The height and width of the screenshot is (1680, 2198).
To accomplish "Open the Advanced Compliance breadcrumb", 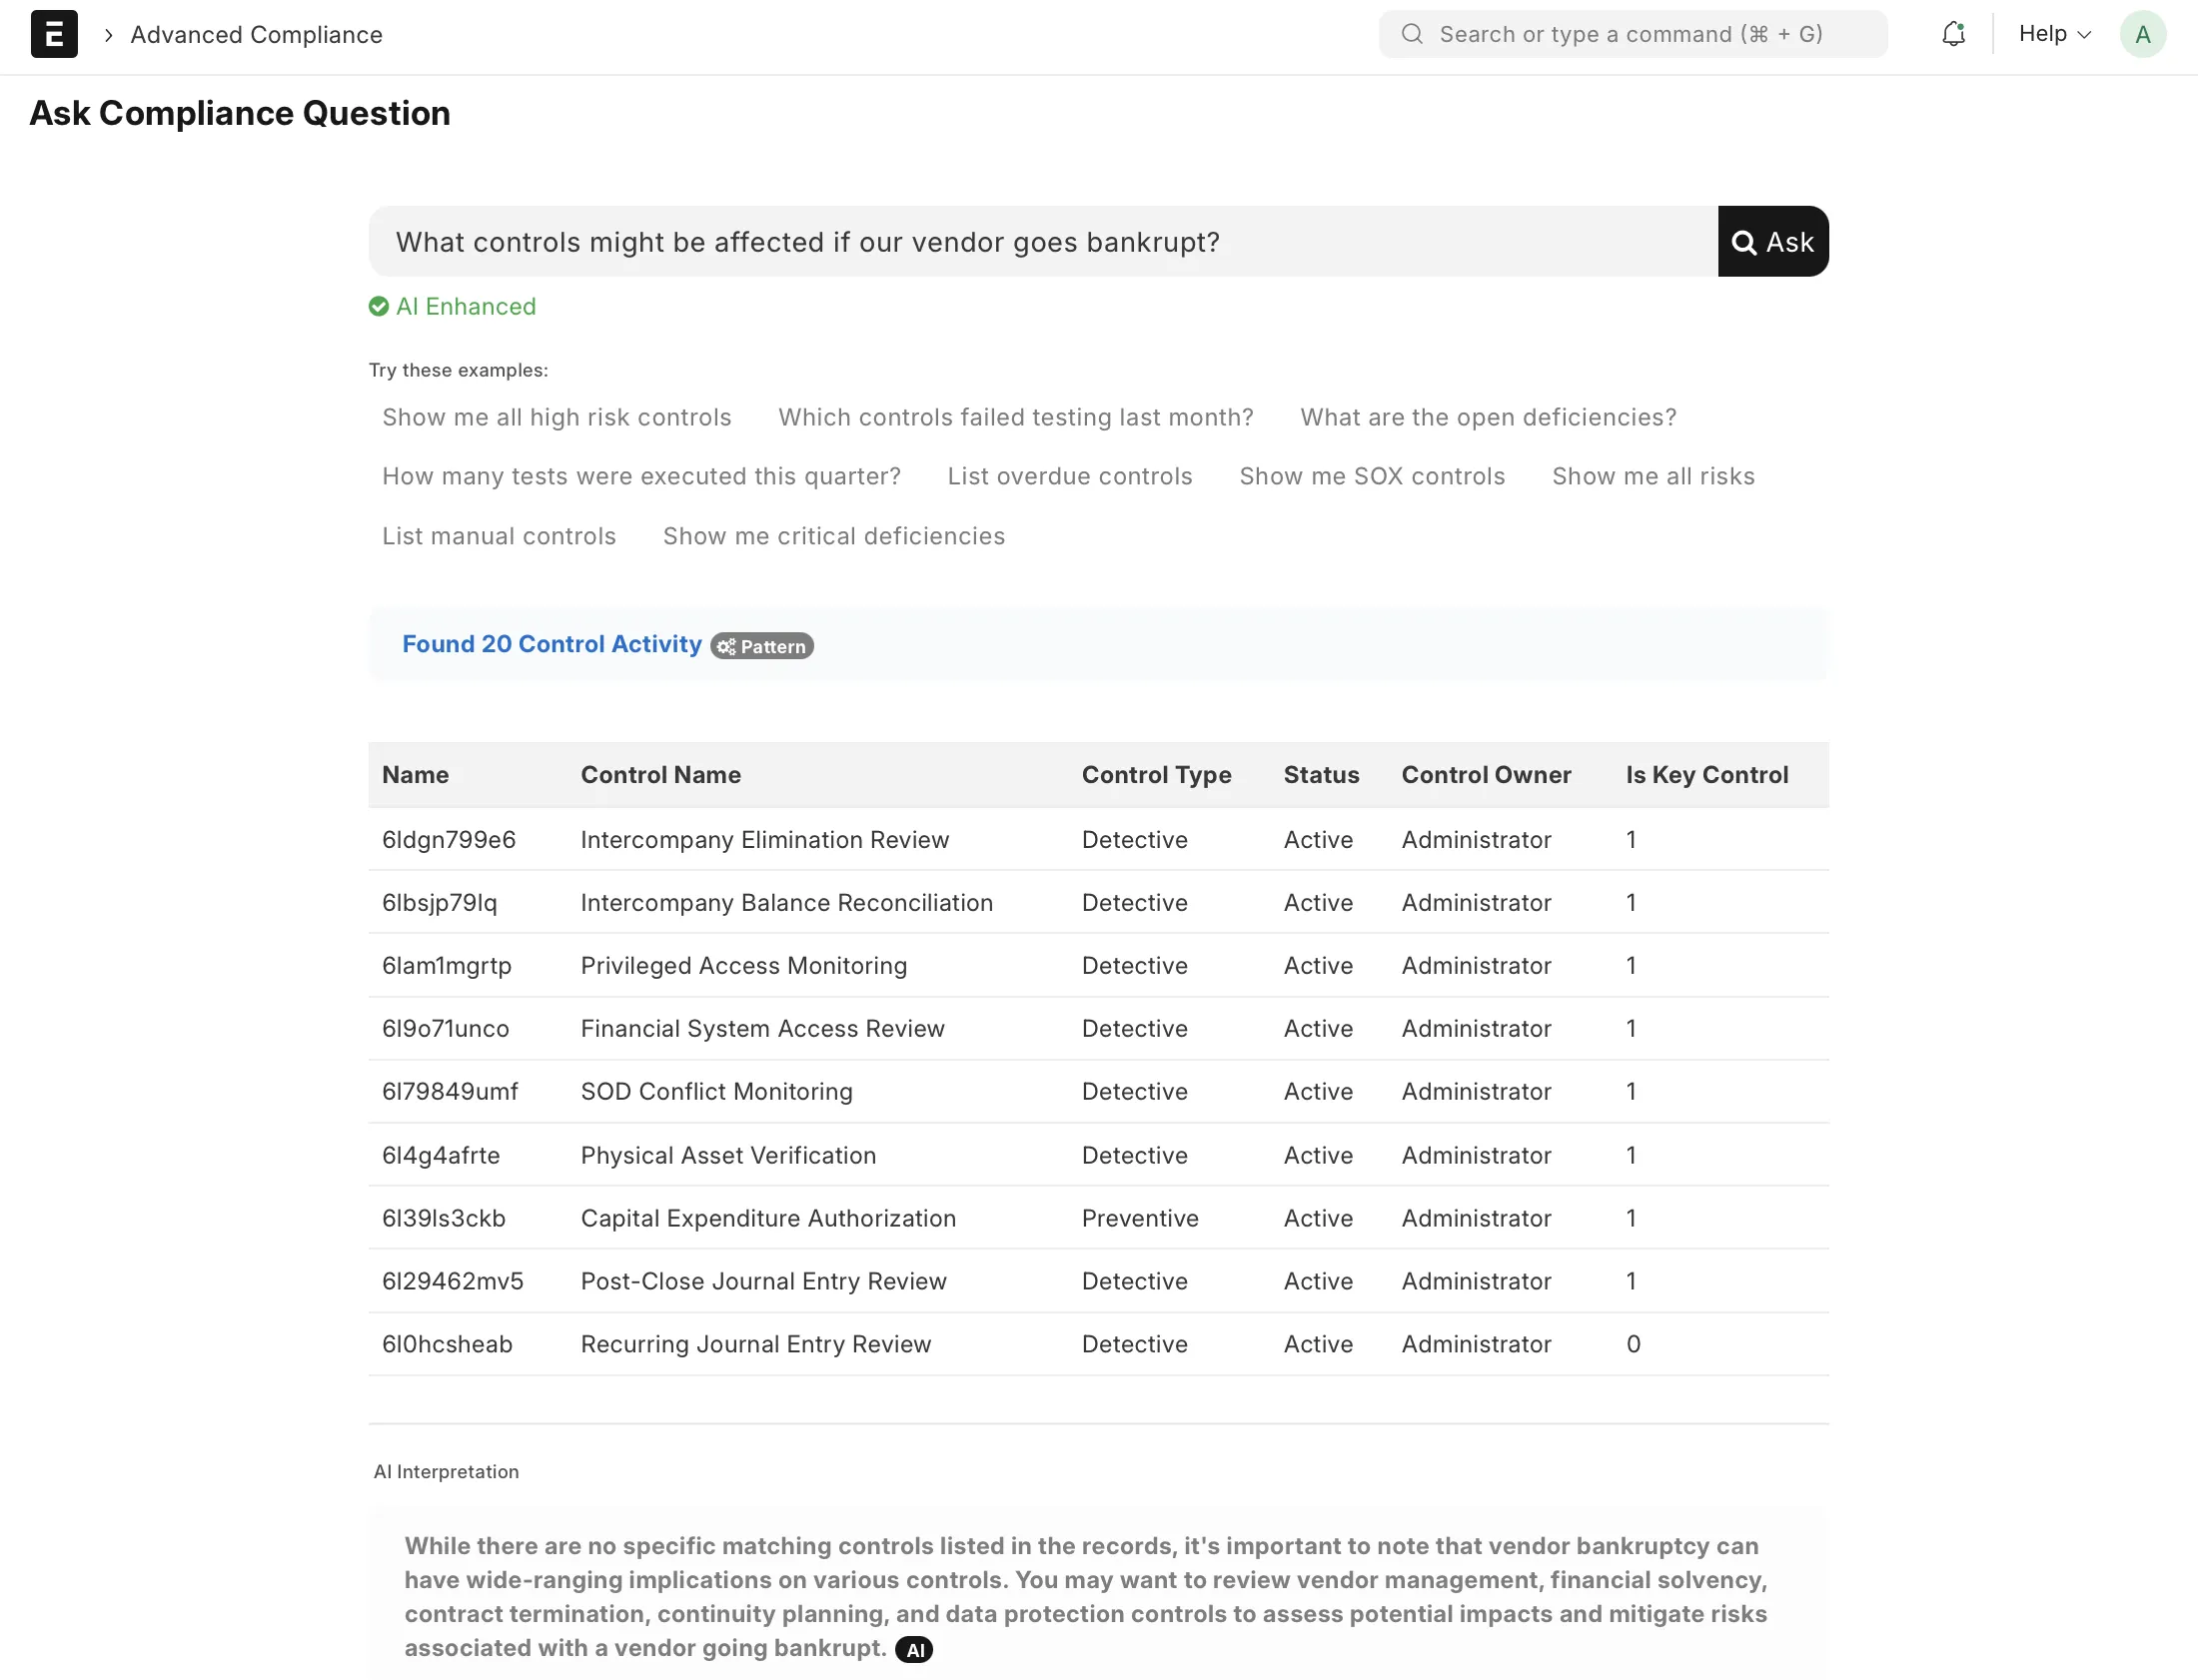I will coord(256,35).
